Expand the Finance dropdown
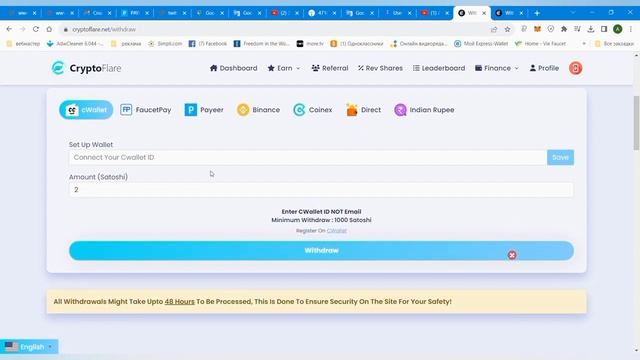Image resolution: width=640 pixels, height=360 pixels. [497, 68]
